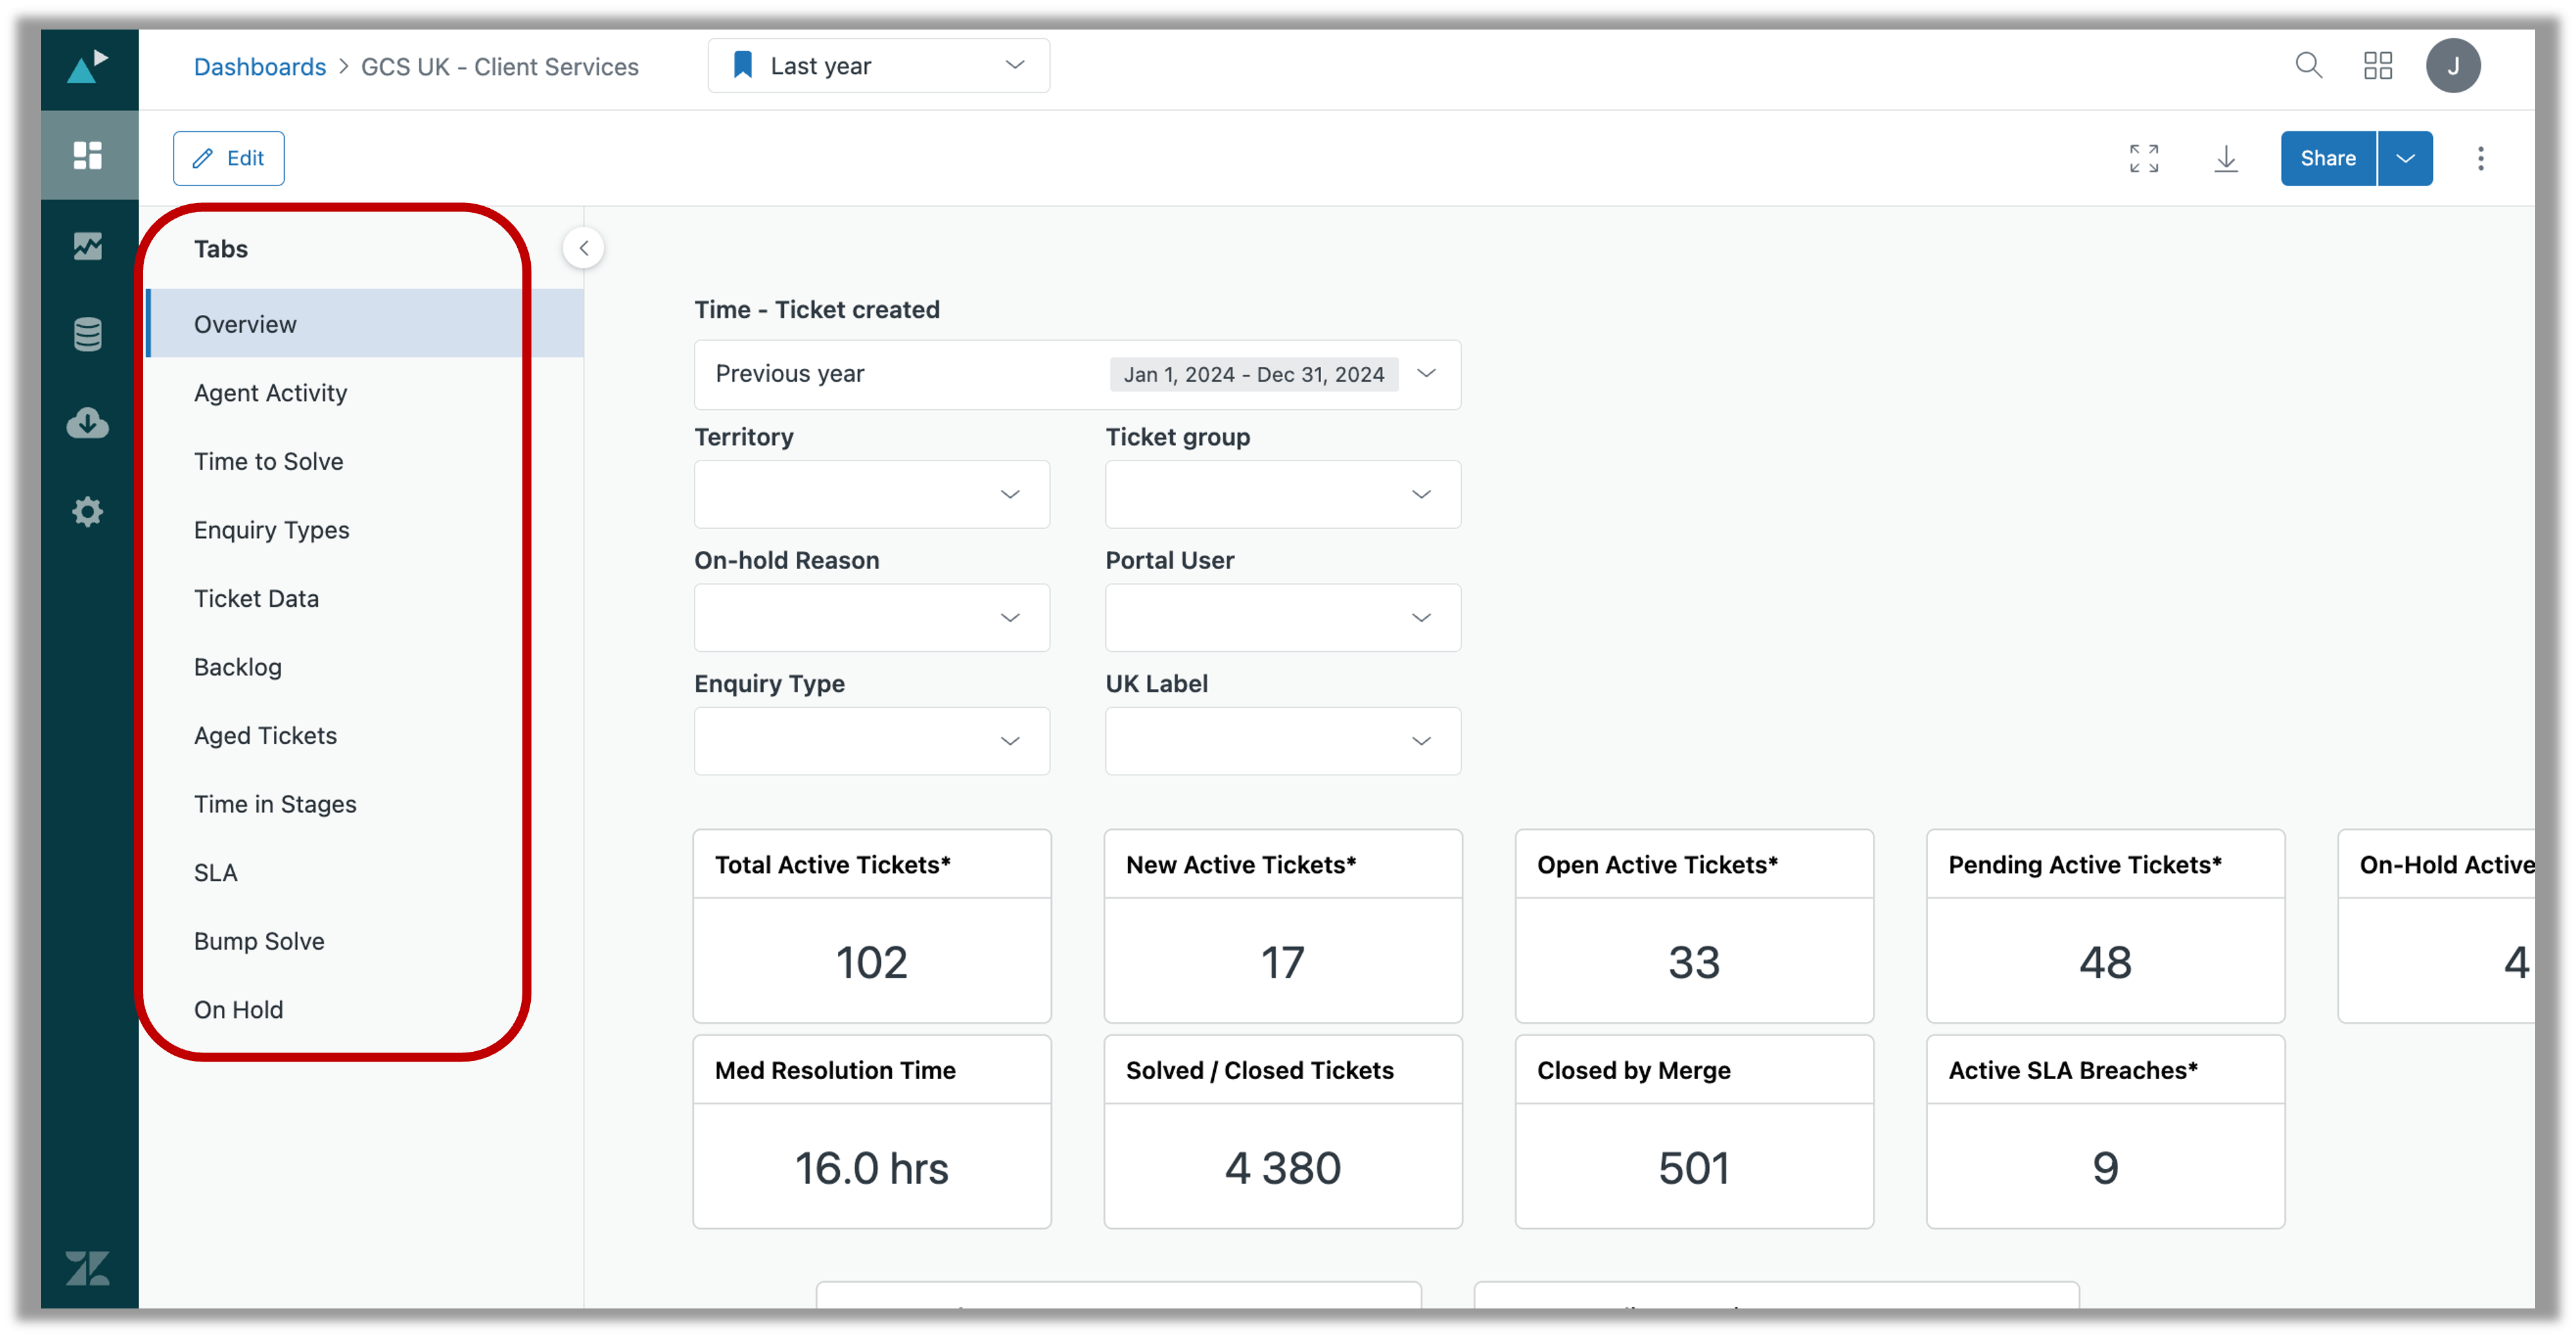This screenshot has width=2576, height=1338.
Task: Open the Enquiry Type filter dropdown
Action: (871, 741)
